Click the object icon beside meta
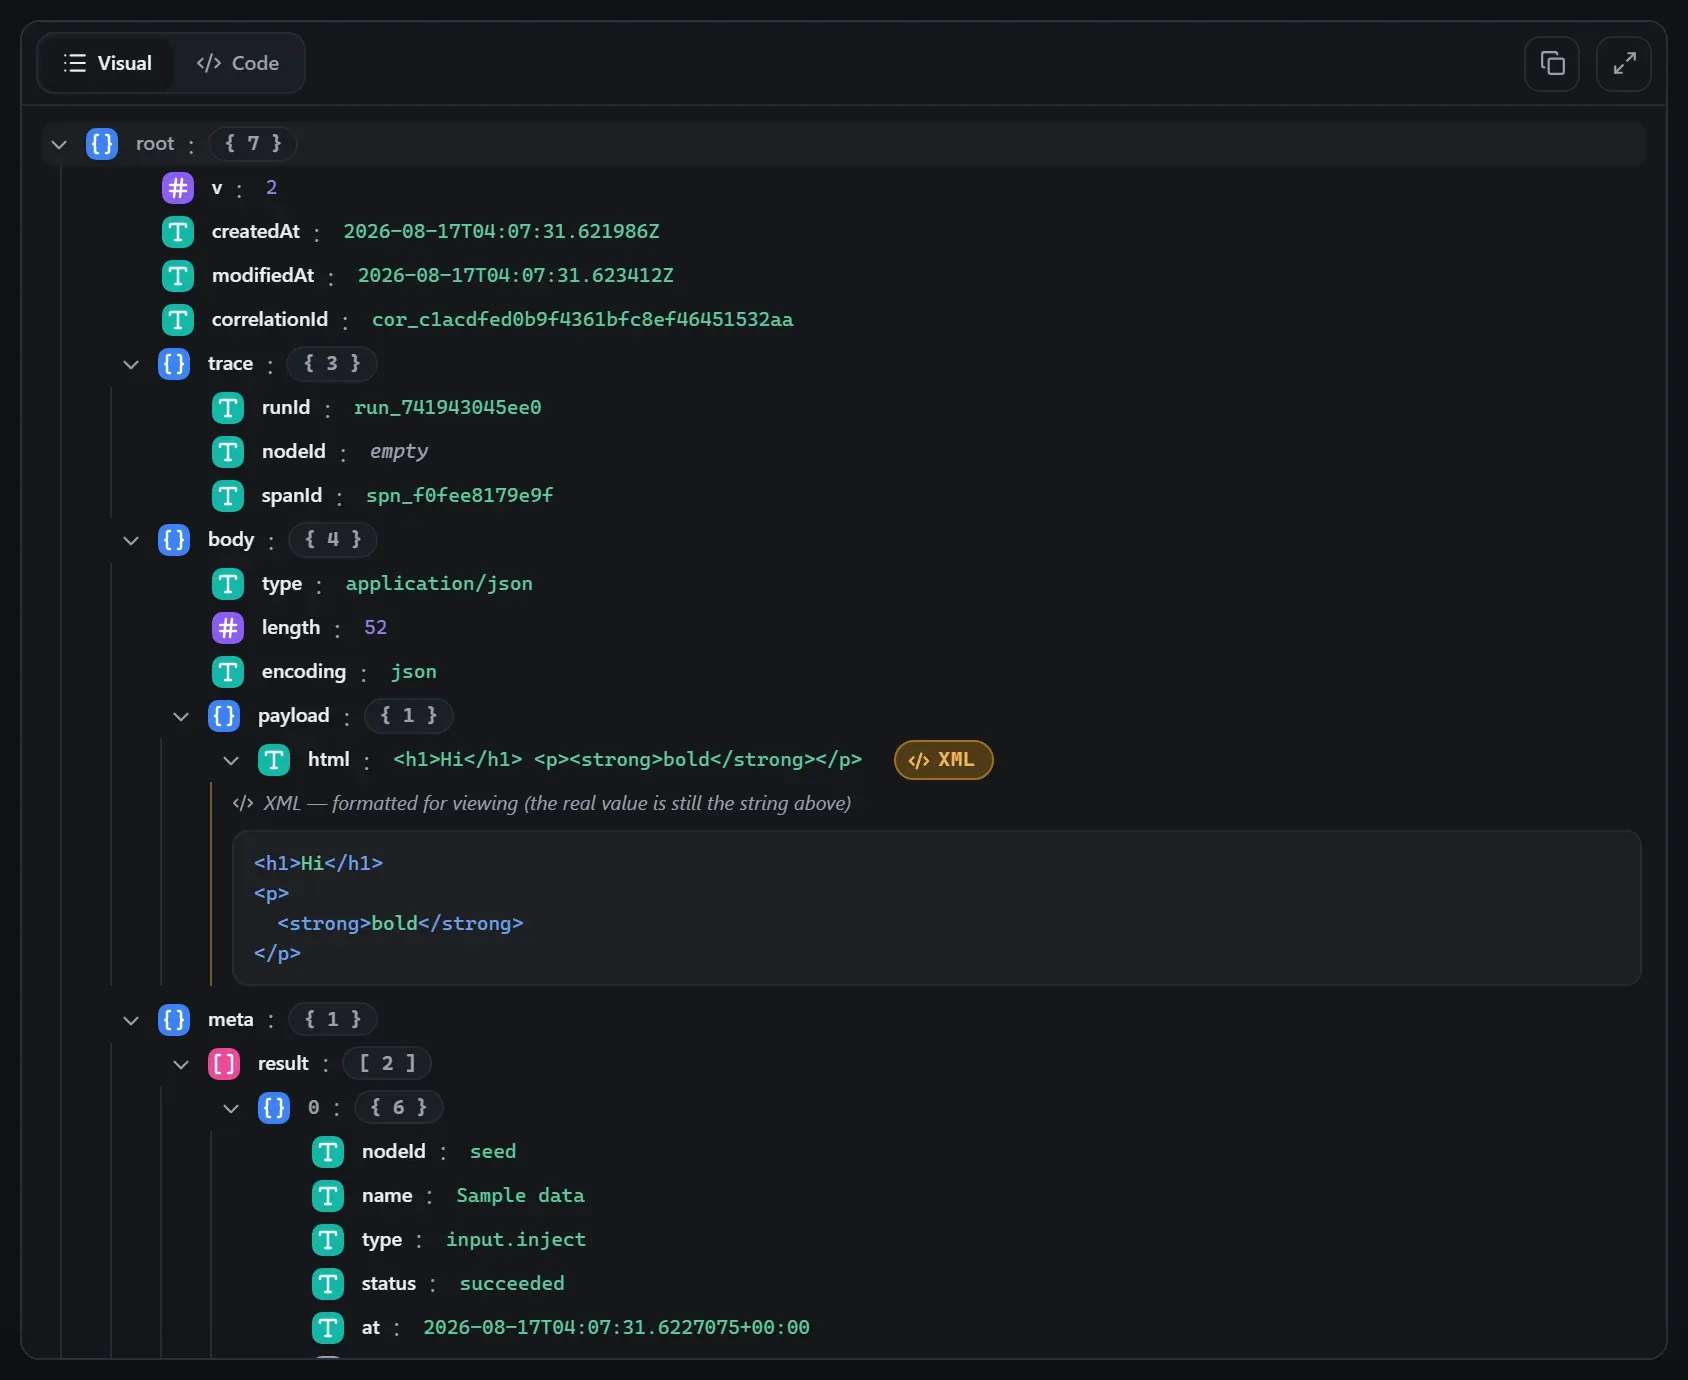This screenshot has width=1688, height=1380. (x=174, y=1020)
